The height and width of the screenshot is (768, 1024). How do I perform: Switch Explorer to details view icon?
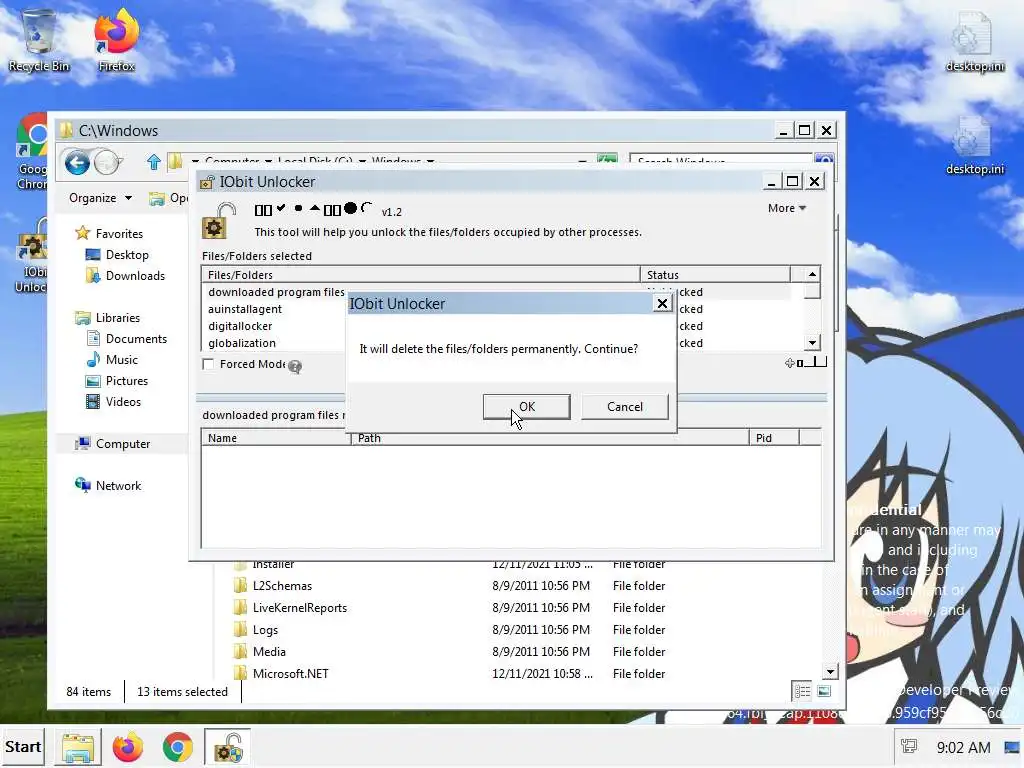(802, 691)
